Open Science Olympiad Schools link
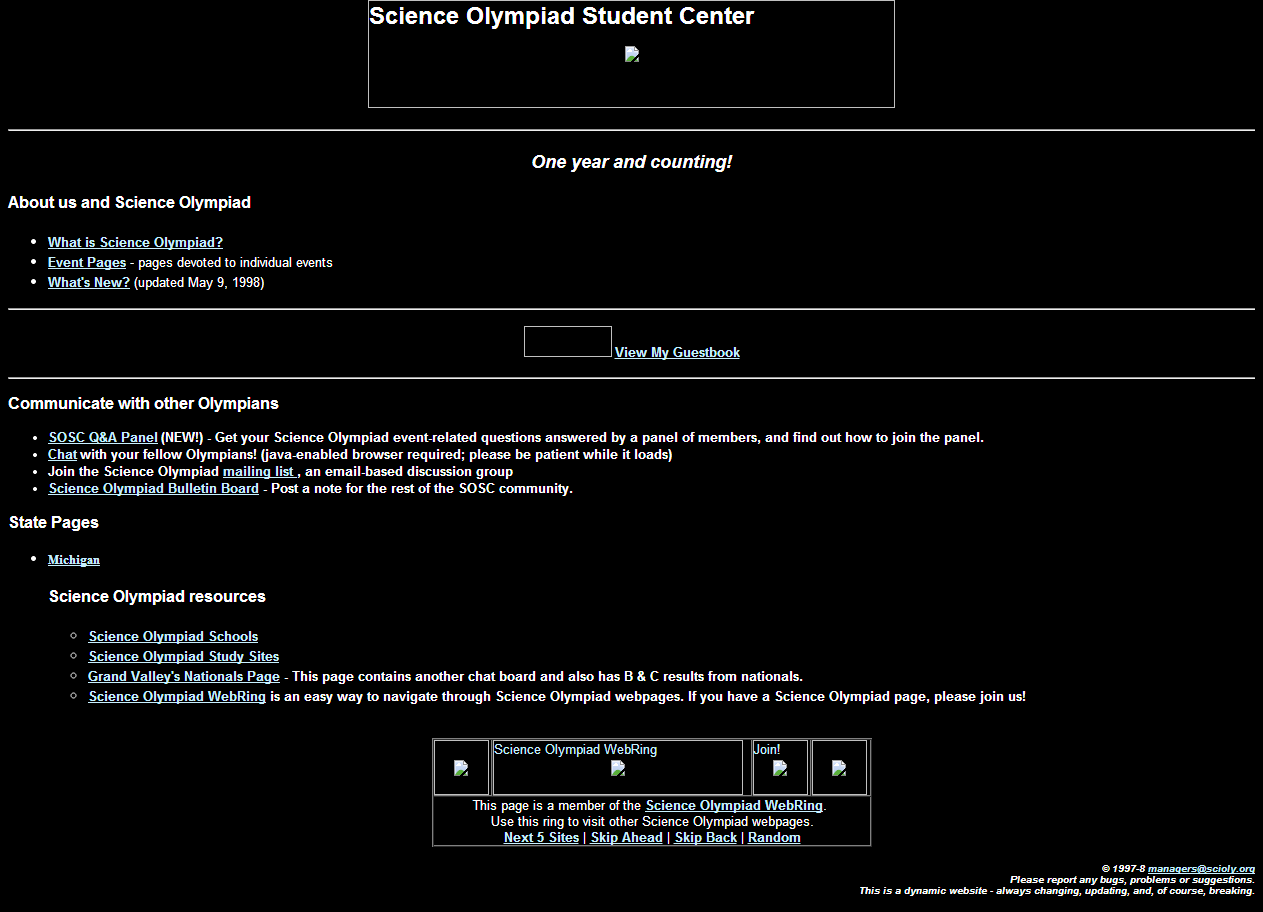This screenshot has height=912, width=1263. pyautogui.click(x=173, y=636)
